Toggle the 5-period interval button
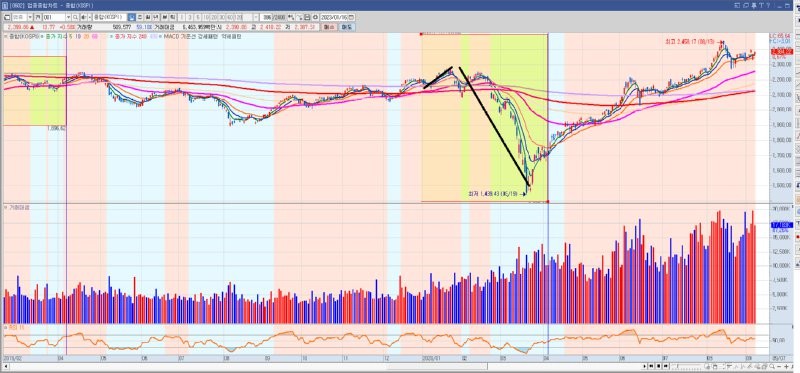 pyautogui.click(x=198, y=17)
